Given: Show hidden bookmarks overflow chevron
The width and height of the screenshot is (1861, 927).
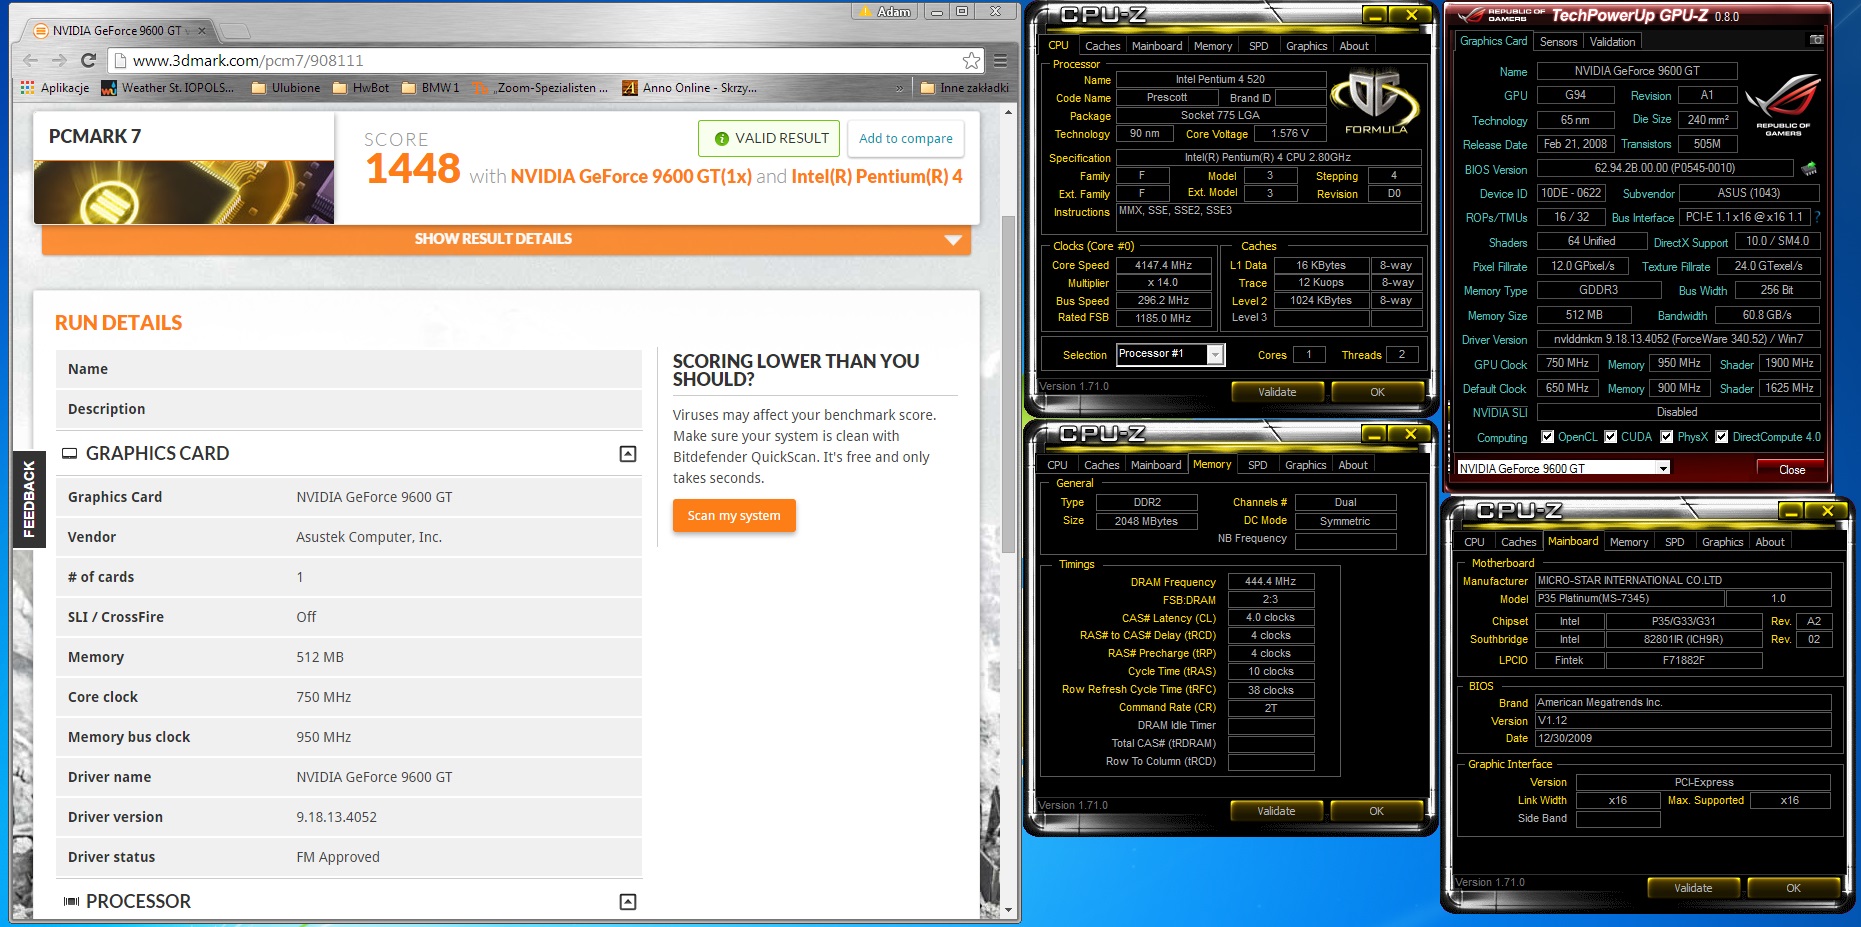Looking at the screenshot, I should click(899, 88).
